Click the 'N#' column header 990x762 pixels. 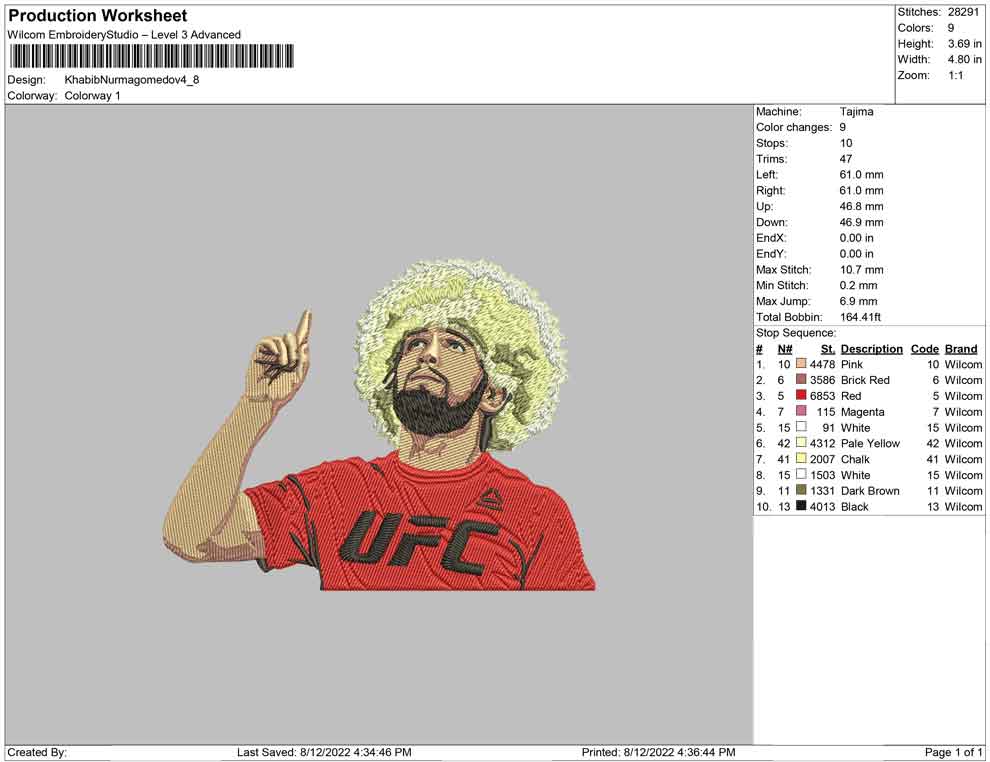click(785, 349)
